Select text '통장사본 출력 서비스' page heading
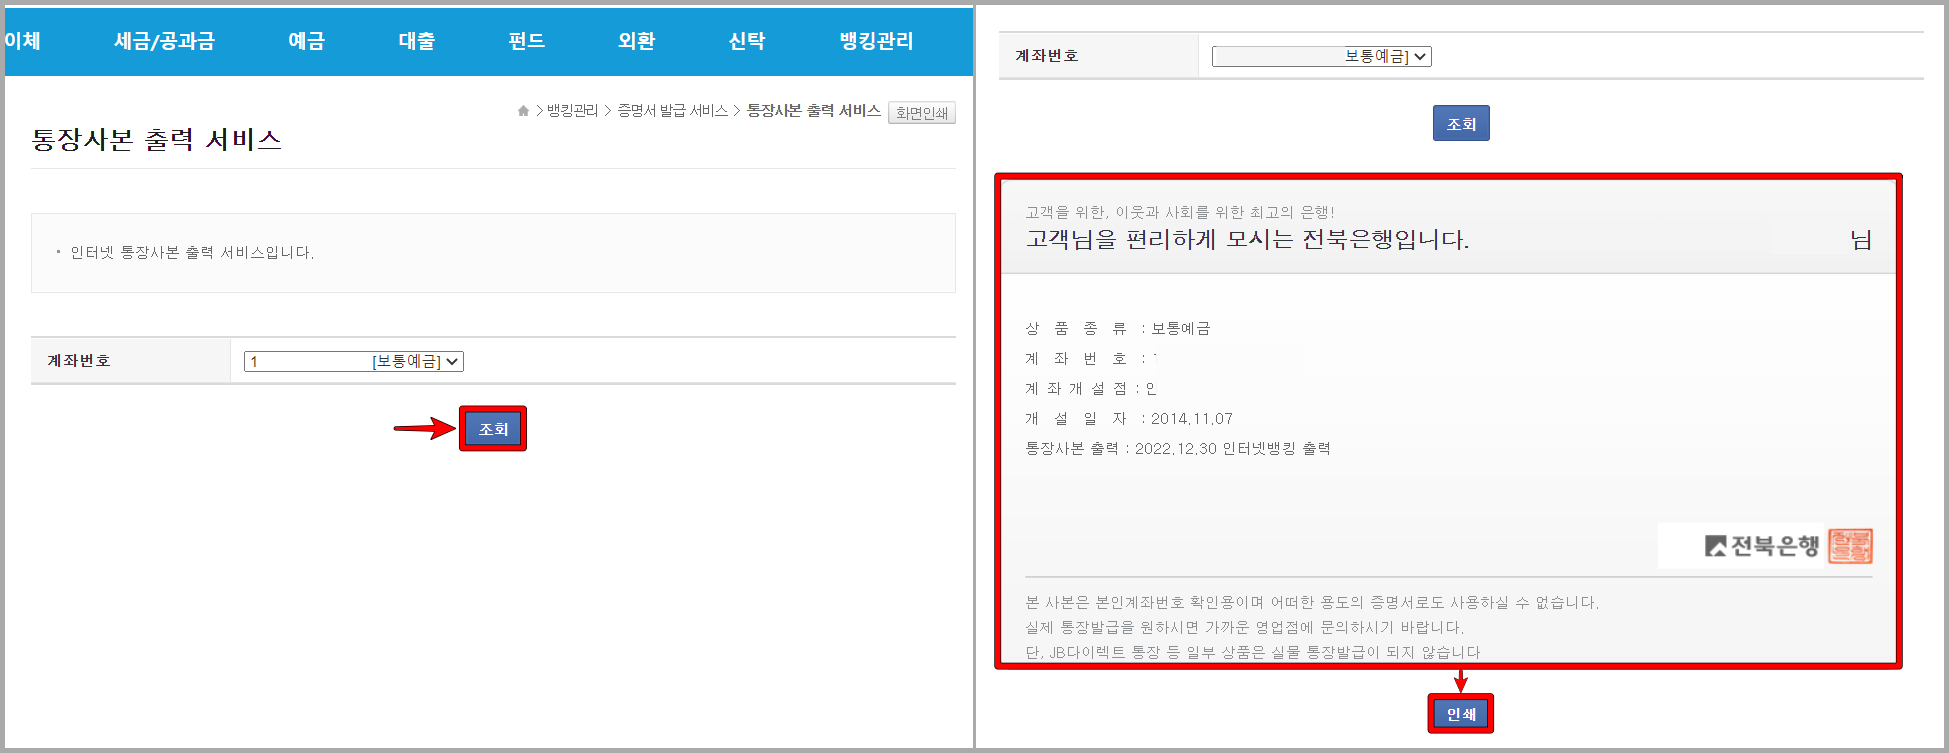The height and width of the screenshot is (753, 1949). click(x=157, y=140)
